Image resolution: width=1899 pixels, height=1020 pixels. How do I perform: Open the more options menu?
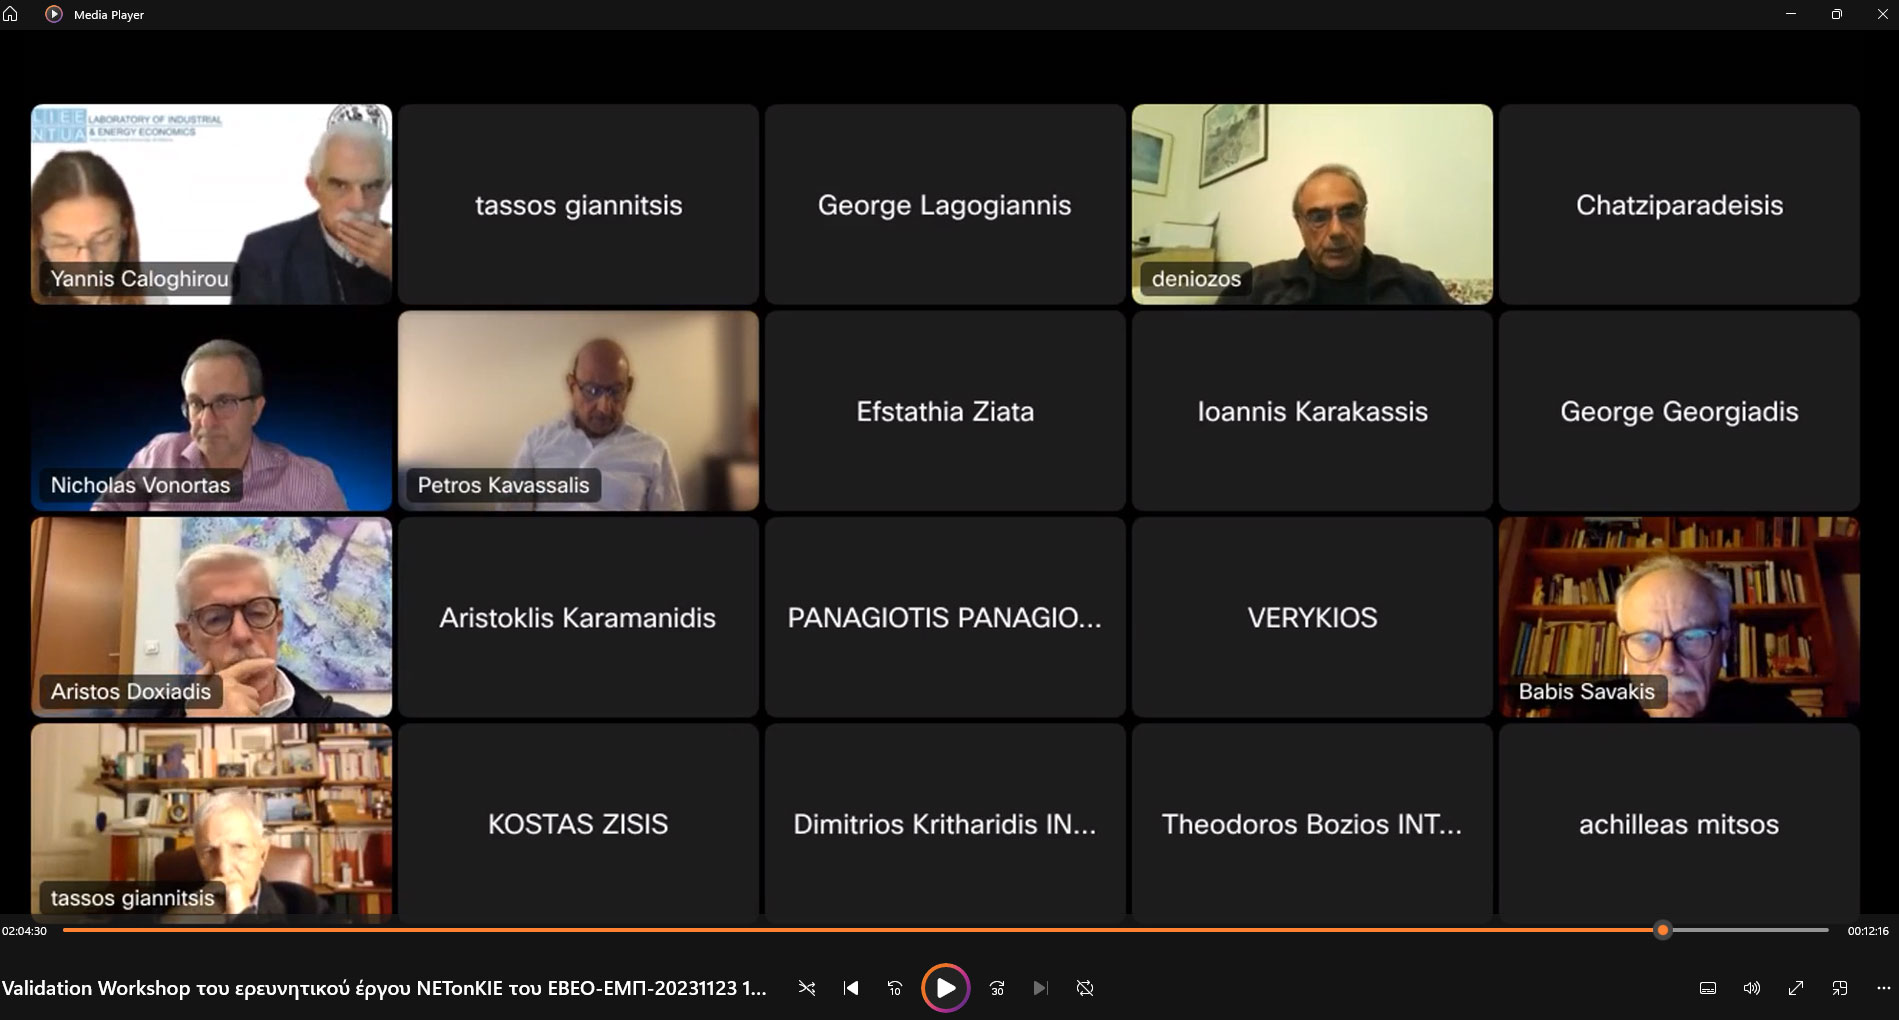[x=1884, y=988]
